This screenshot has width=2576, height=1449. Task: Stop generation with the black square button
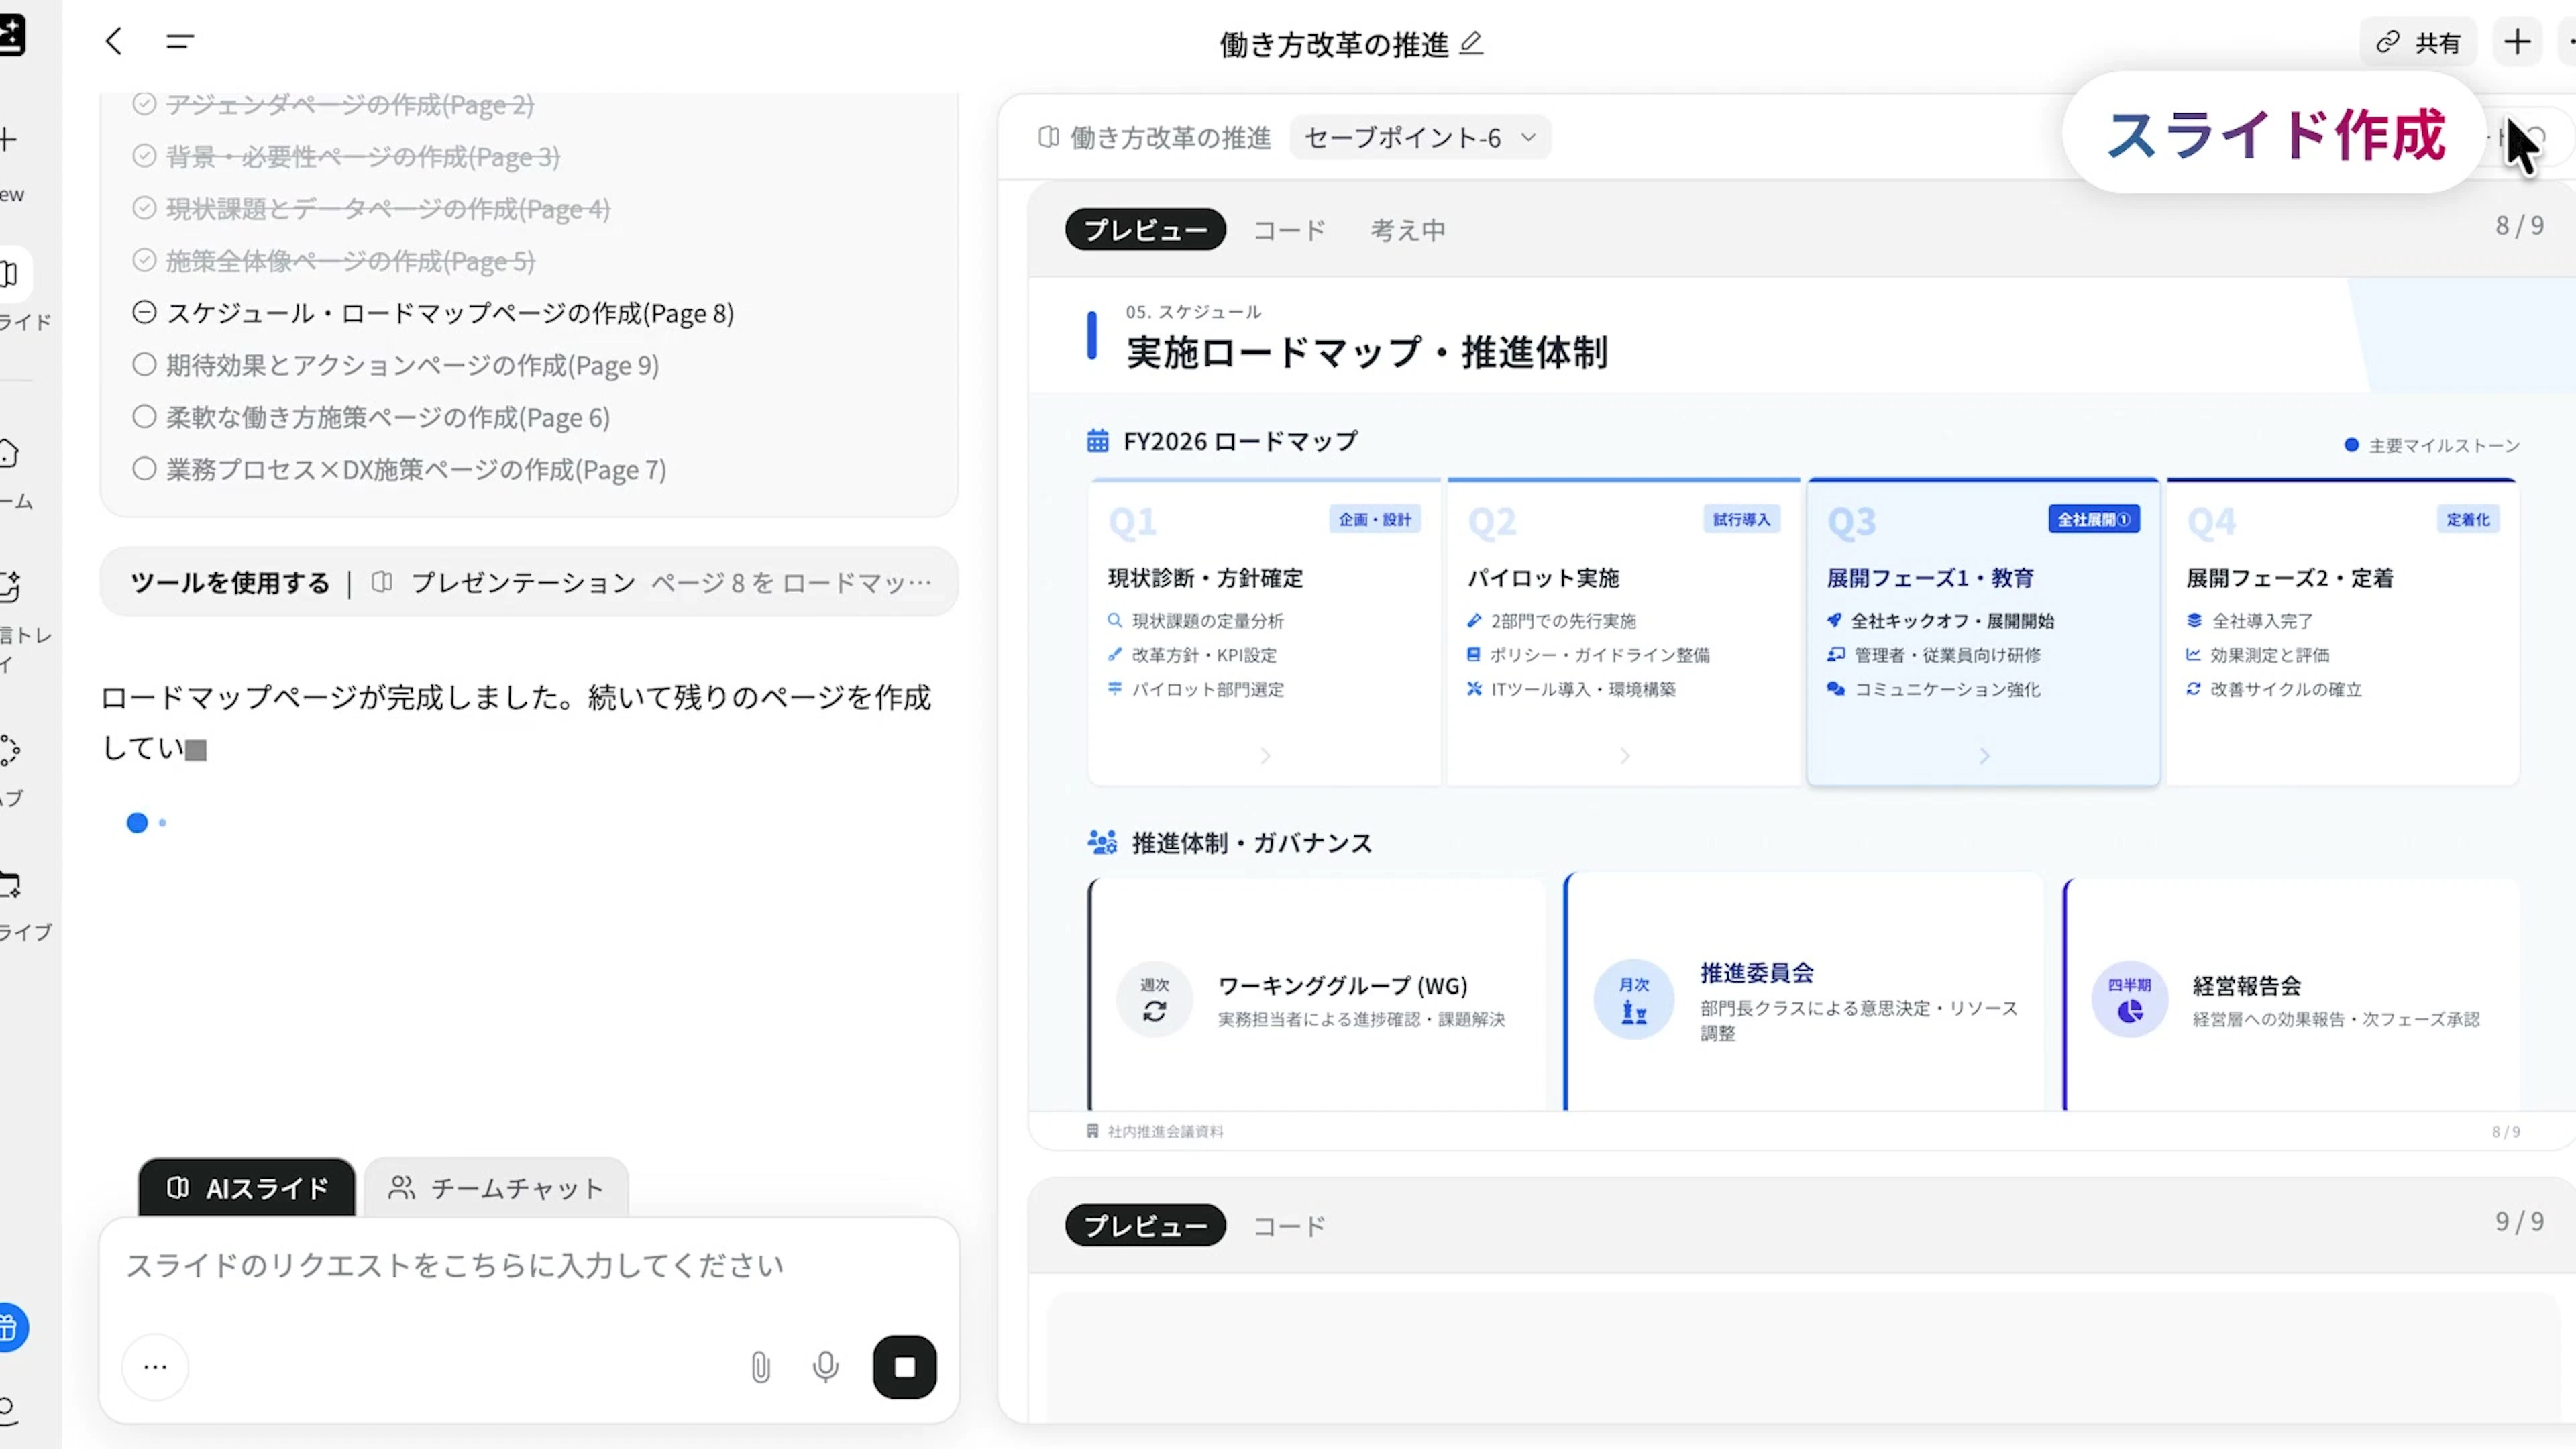(904, 1366)
